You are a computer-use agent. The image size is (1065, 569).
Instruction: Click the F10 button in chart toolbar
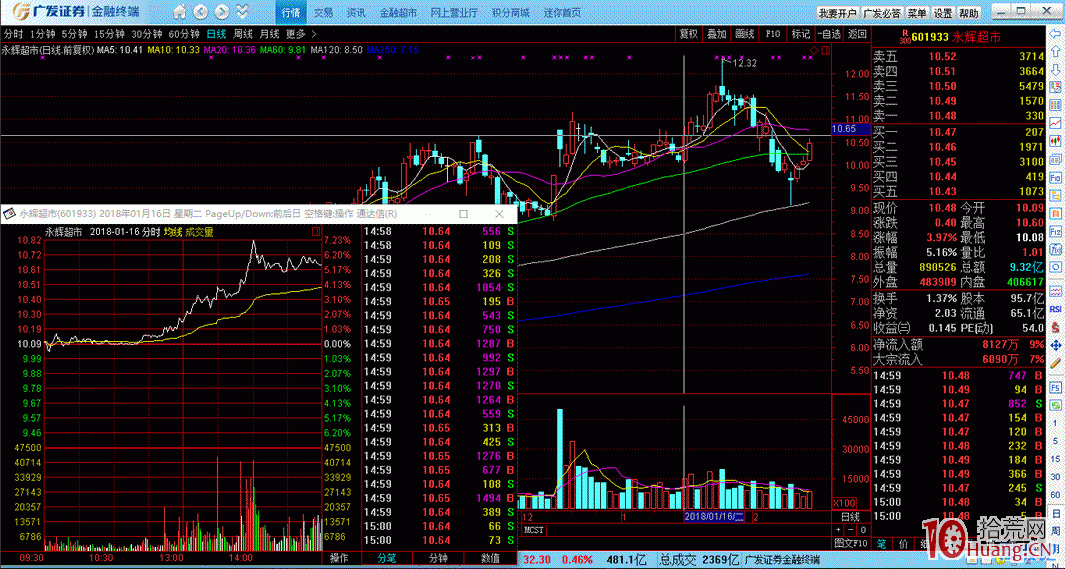click(772, 33)
